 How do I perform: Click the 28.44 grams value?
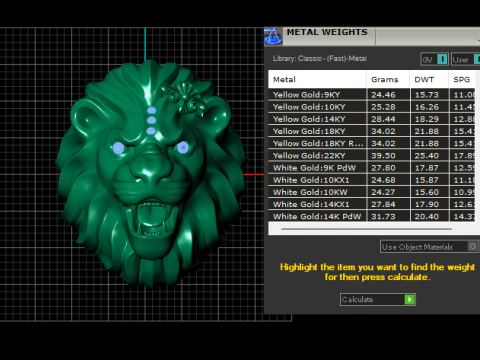[x=383, y=119]
